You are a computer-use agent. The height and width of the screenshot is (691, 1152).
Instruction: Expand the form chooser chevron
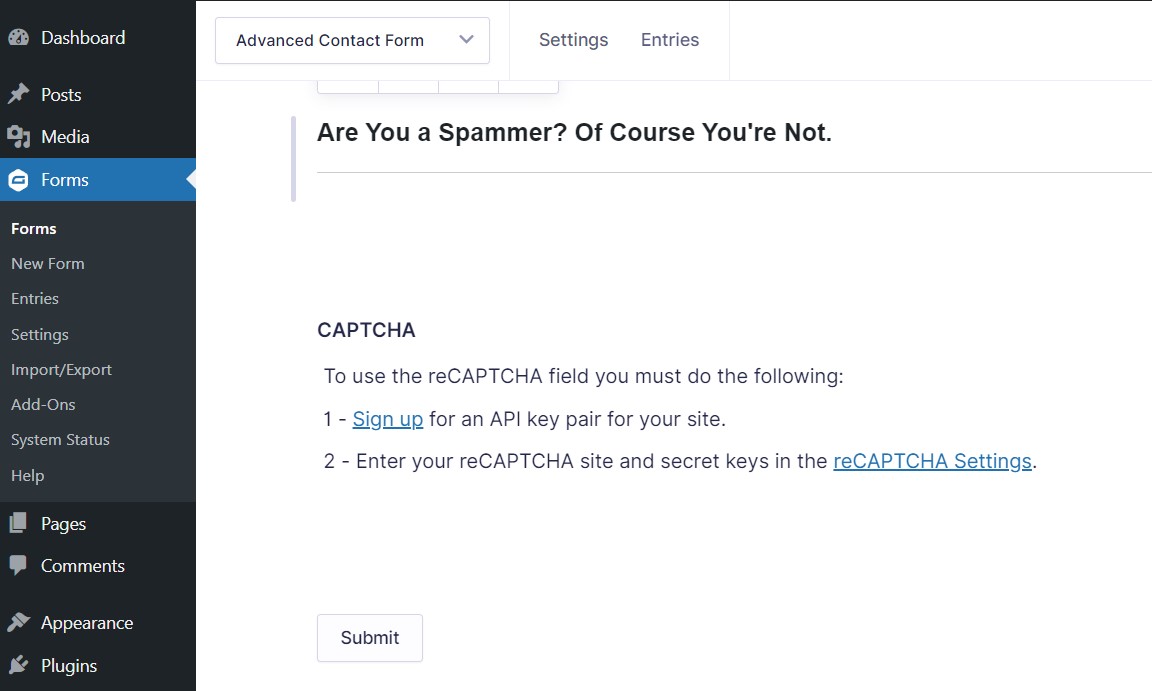coord(465,40)
